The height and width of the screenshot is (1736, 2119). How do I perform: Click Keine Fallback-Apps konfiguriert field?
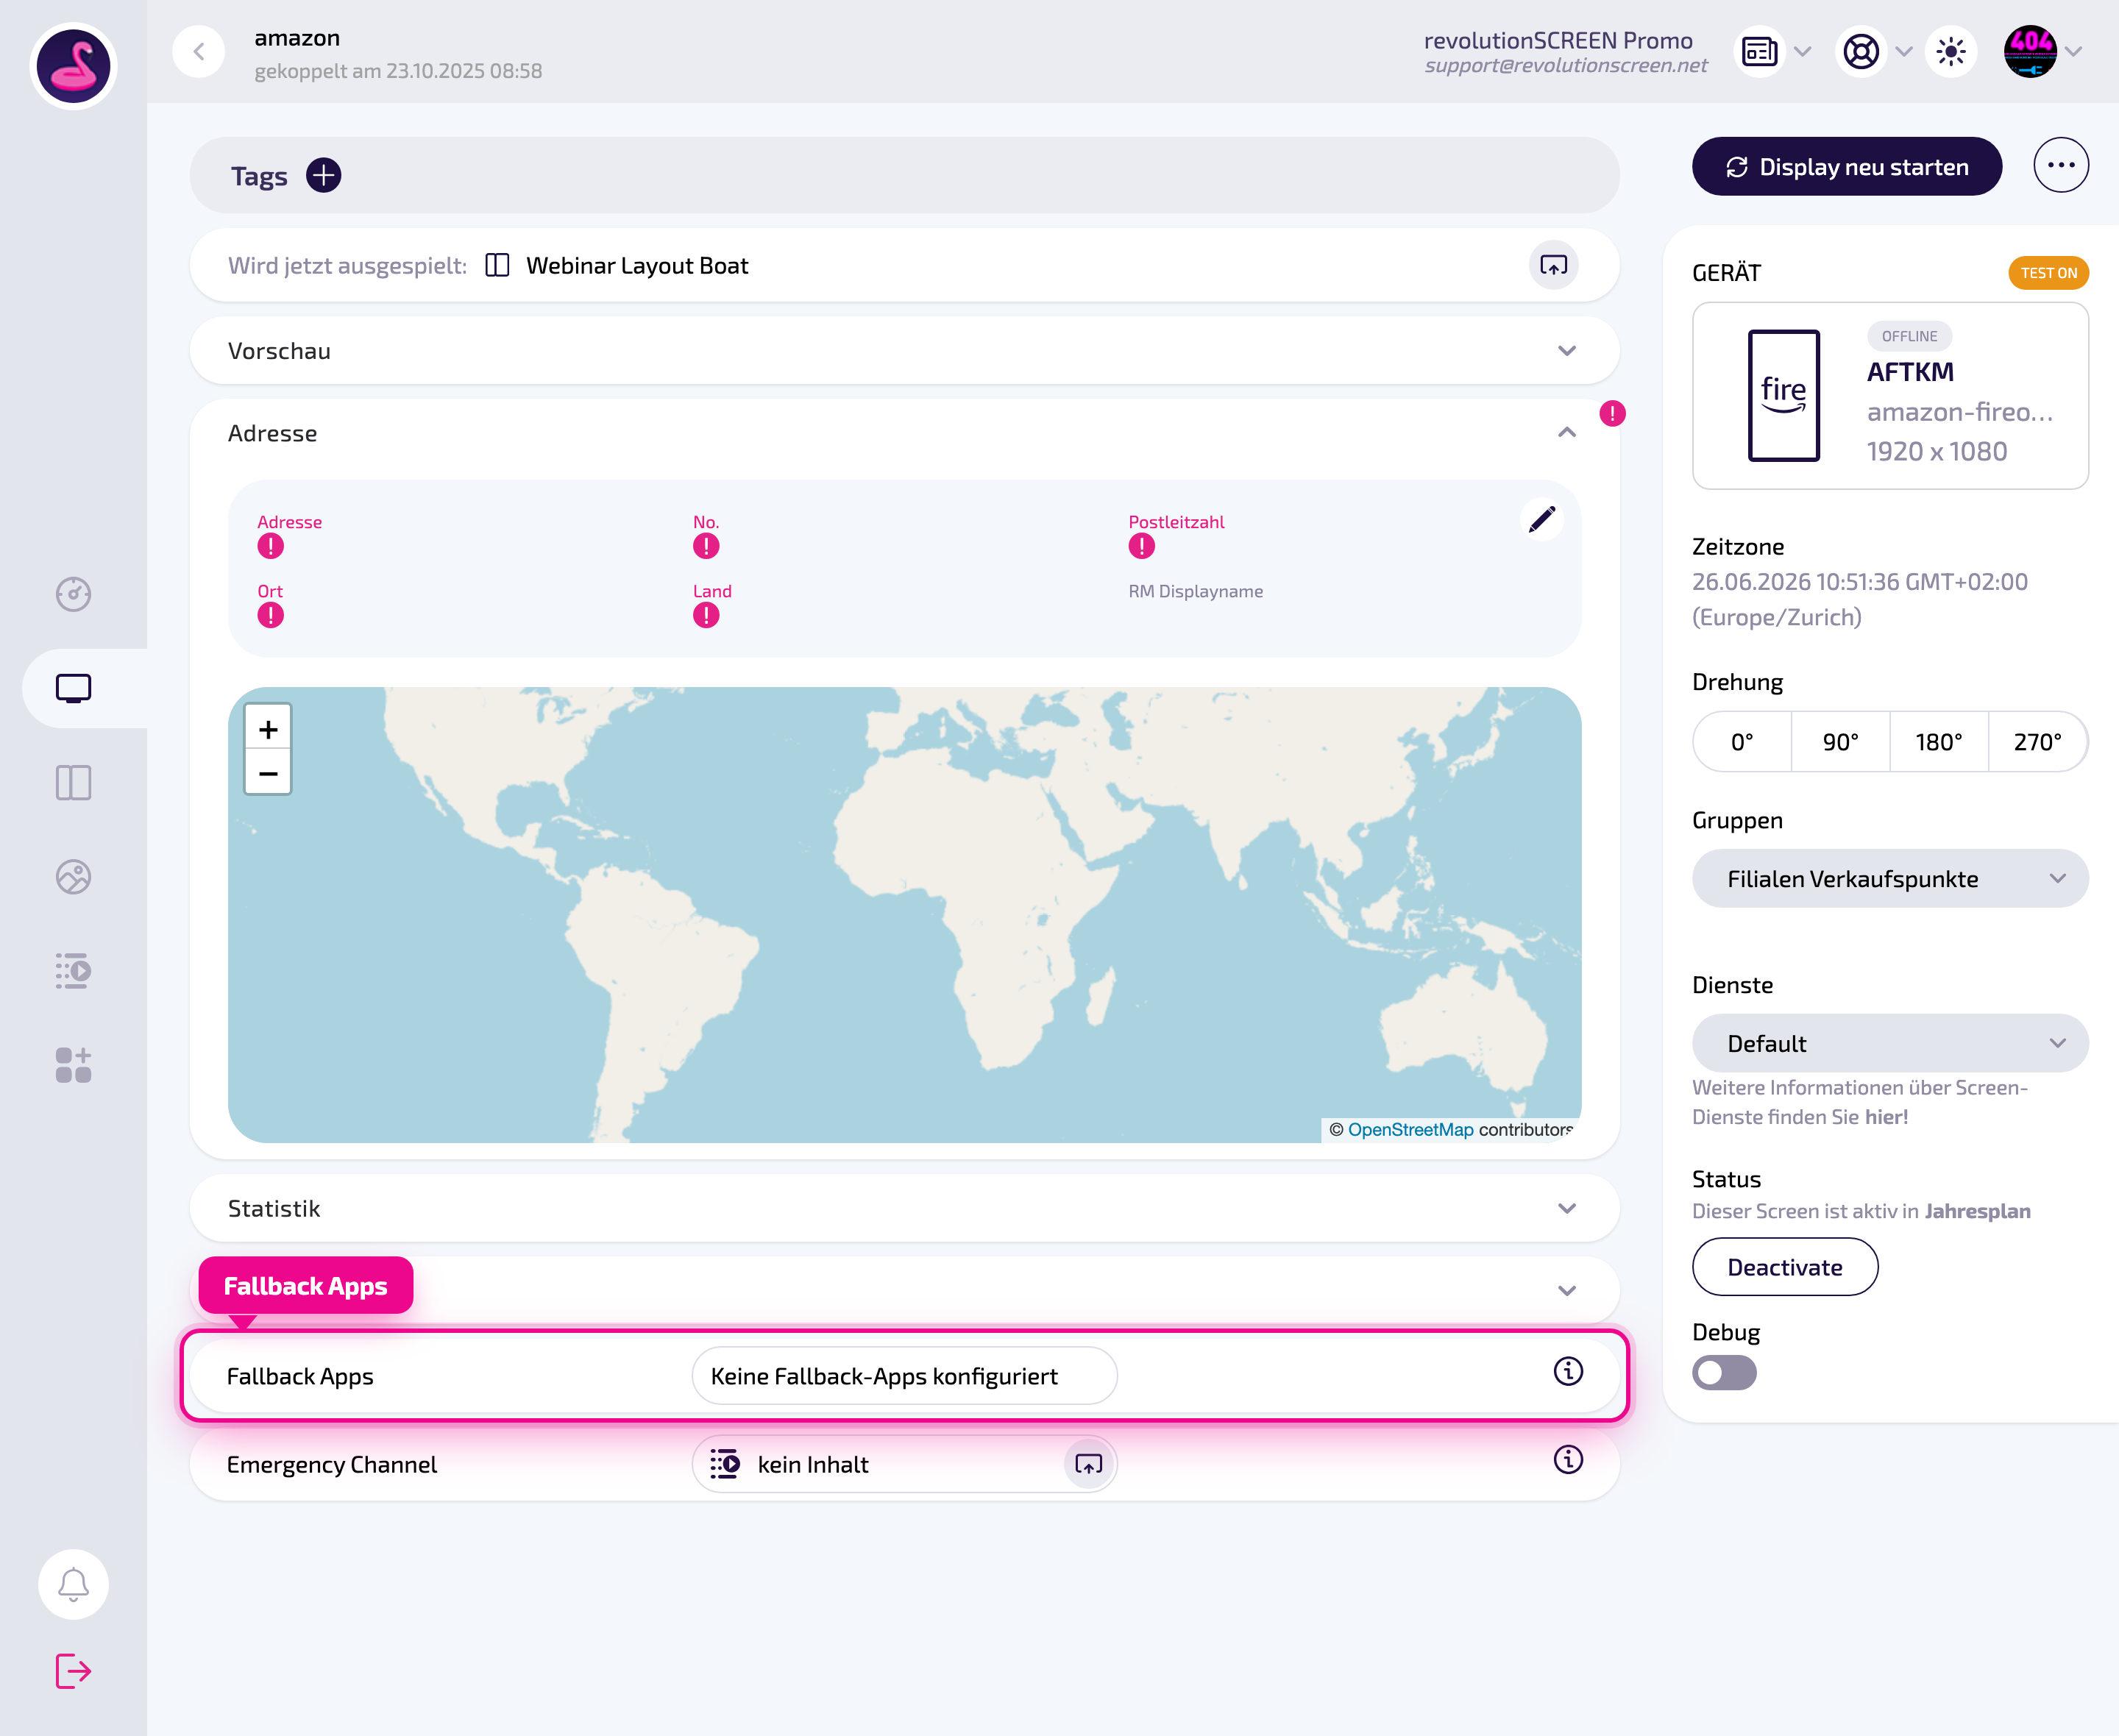(904, 1376)
